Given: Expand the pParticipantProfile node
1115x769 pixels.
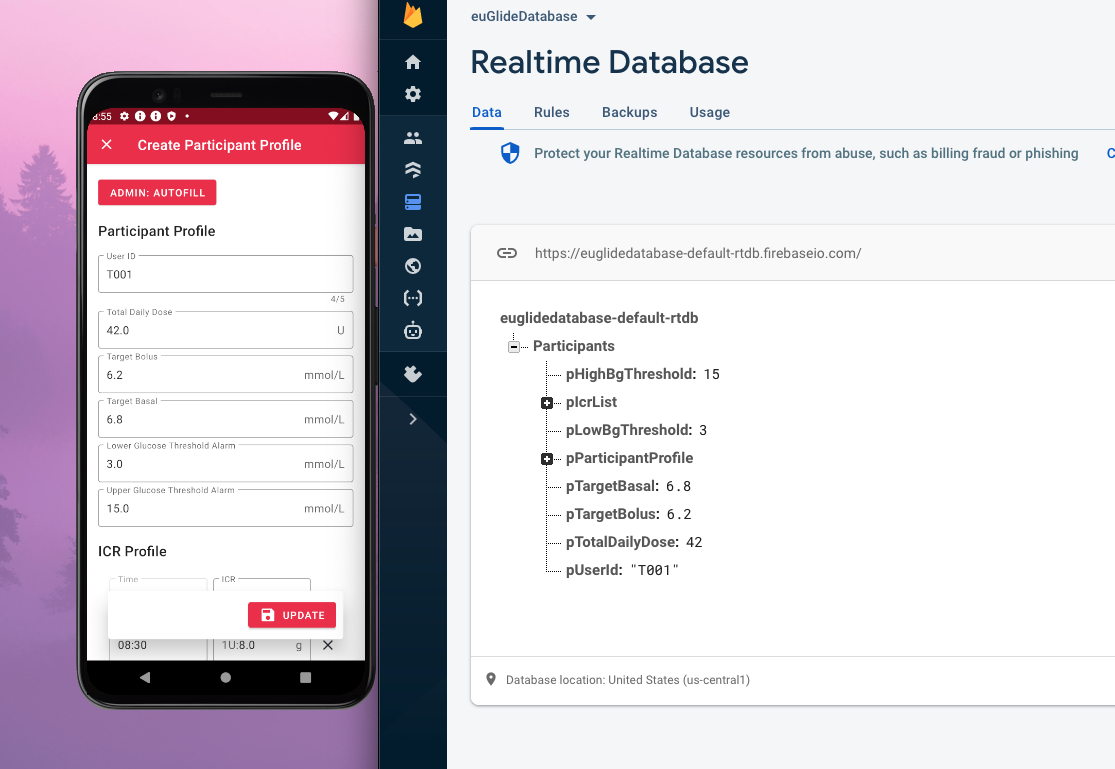Looking at the screenshot, I should [547, 459].
